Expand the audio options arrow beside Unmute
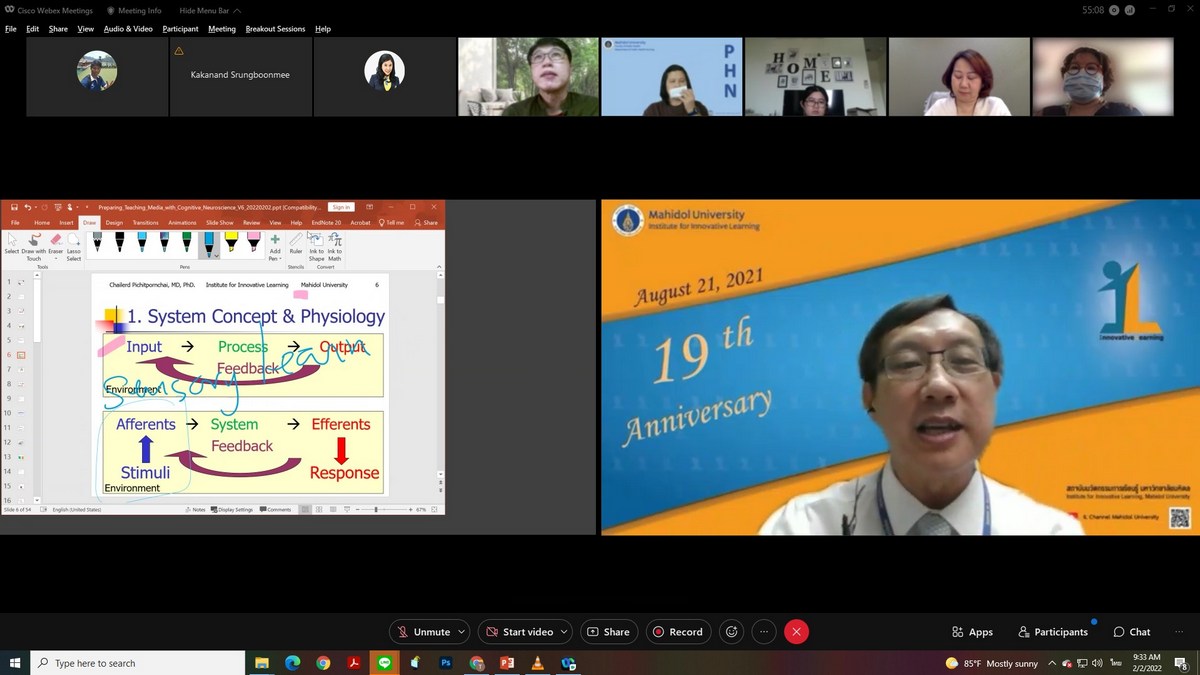The image size is (1200, 675). 461,632
